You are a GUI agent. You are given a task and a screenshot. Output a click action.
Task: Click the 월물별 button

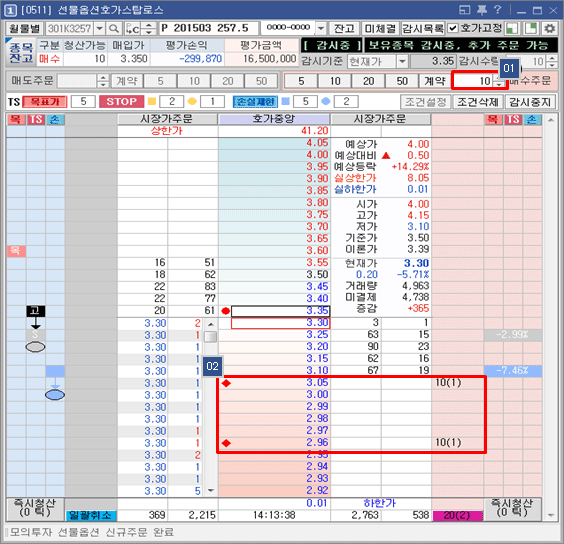pyautogui.click(x=24, y=28)
